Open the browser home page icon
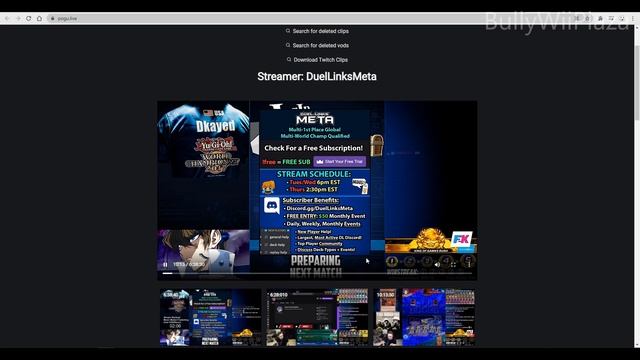This screenshot has height=360, width=640. (x=39, y=18)
